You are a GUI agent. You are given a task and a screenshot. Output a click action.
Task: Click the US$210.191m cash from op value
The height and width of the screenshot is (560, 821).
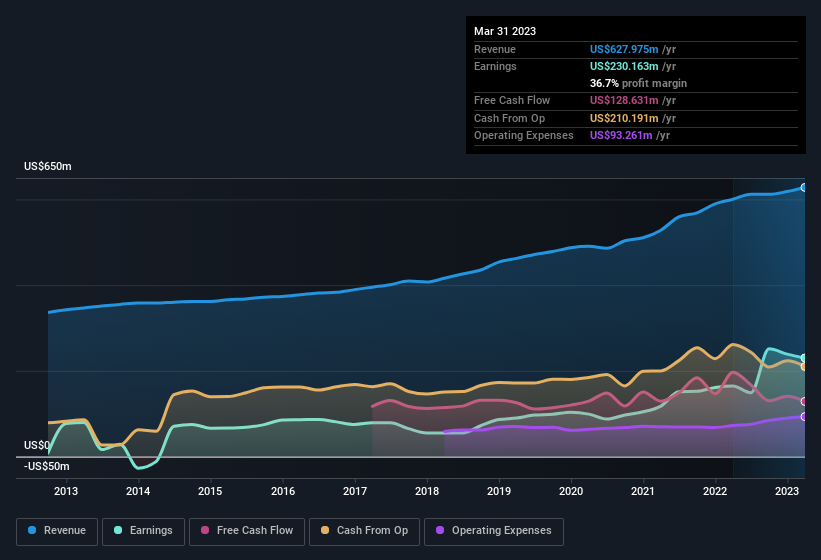coord(624,118)
